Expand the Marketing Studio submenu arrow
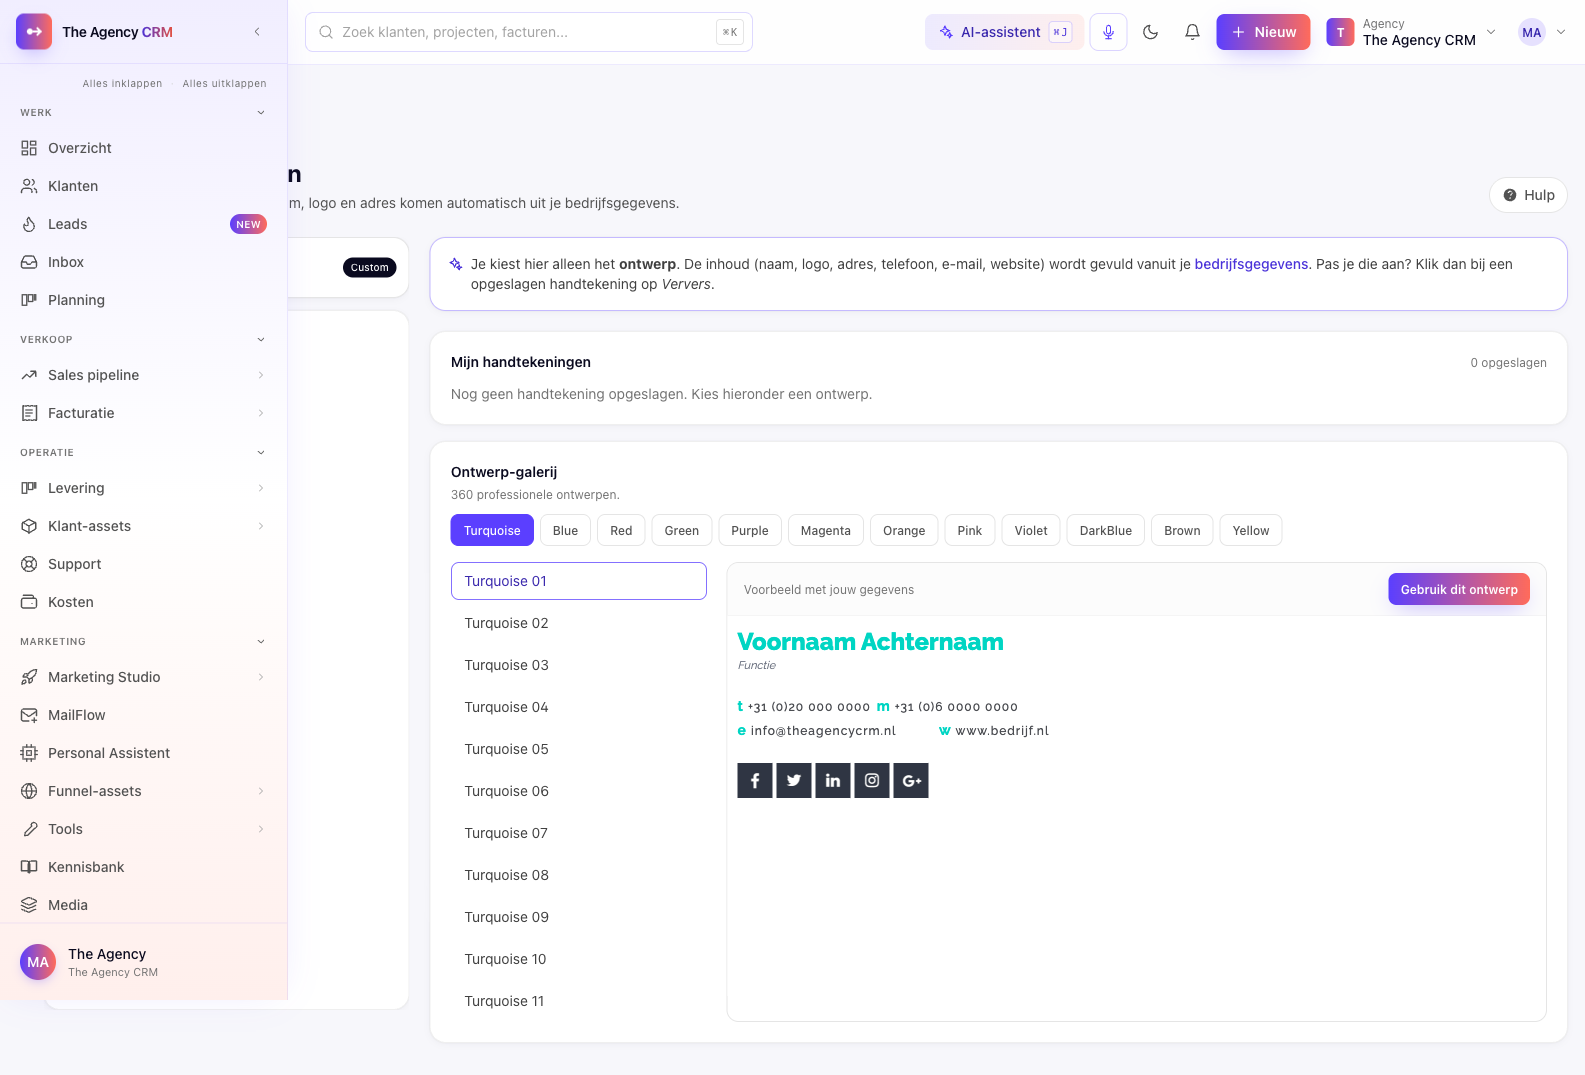This screenshot has height=1075, width=1585. coord(261,677)
